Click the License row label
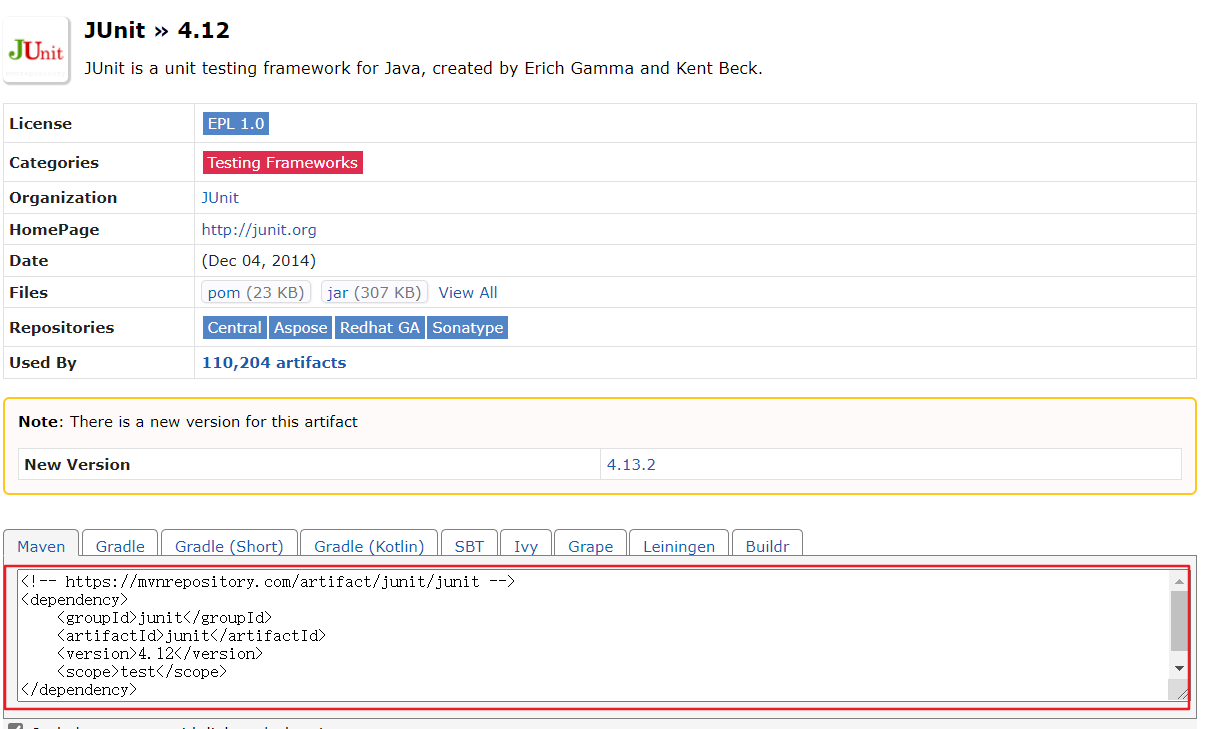The height and width of the screenshot is (729, 1205). [41, 124]
